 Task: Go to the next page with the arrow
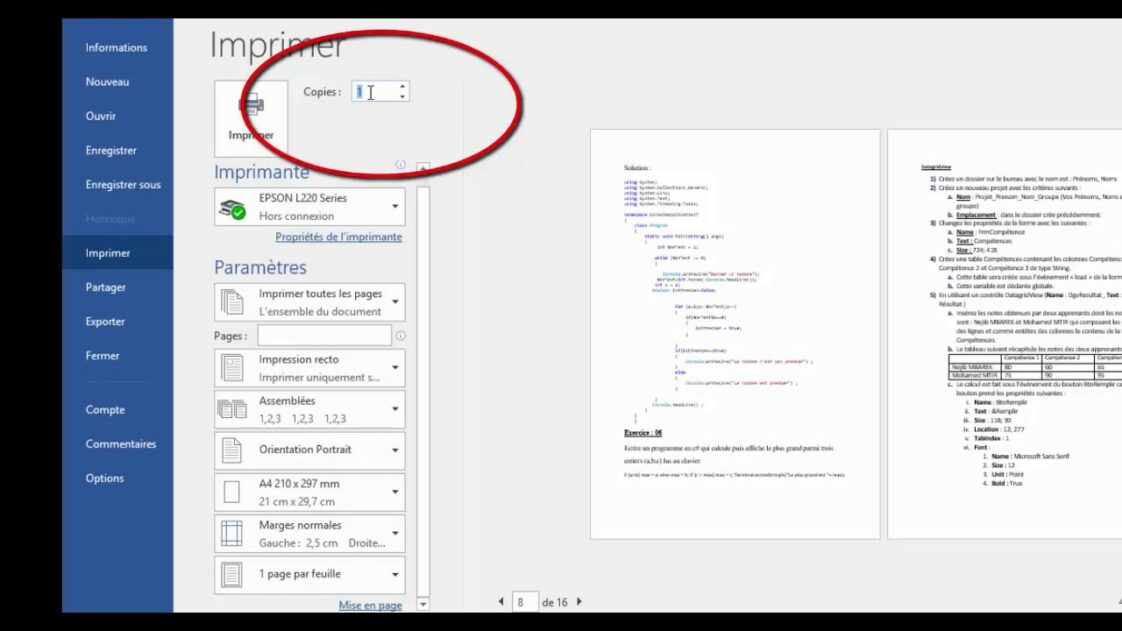click(x=579, y=602)
